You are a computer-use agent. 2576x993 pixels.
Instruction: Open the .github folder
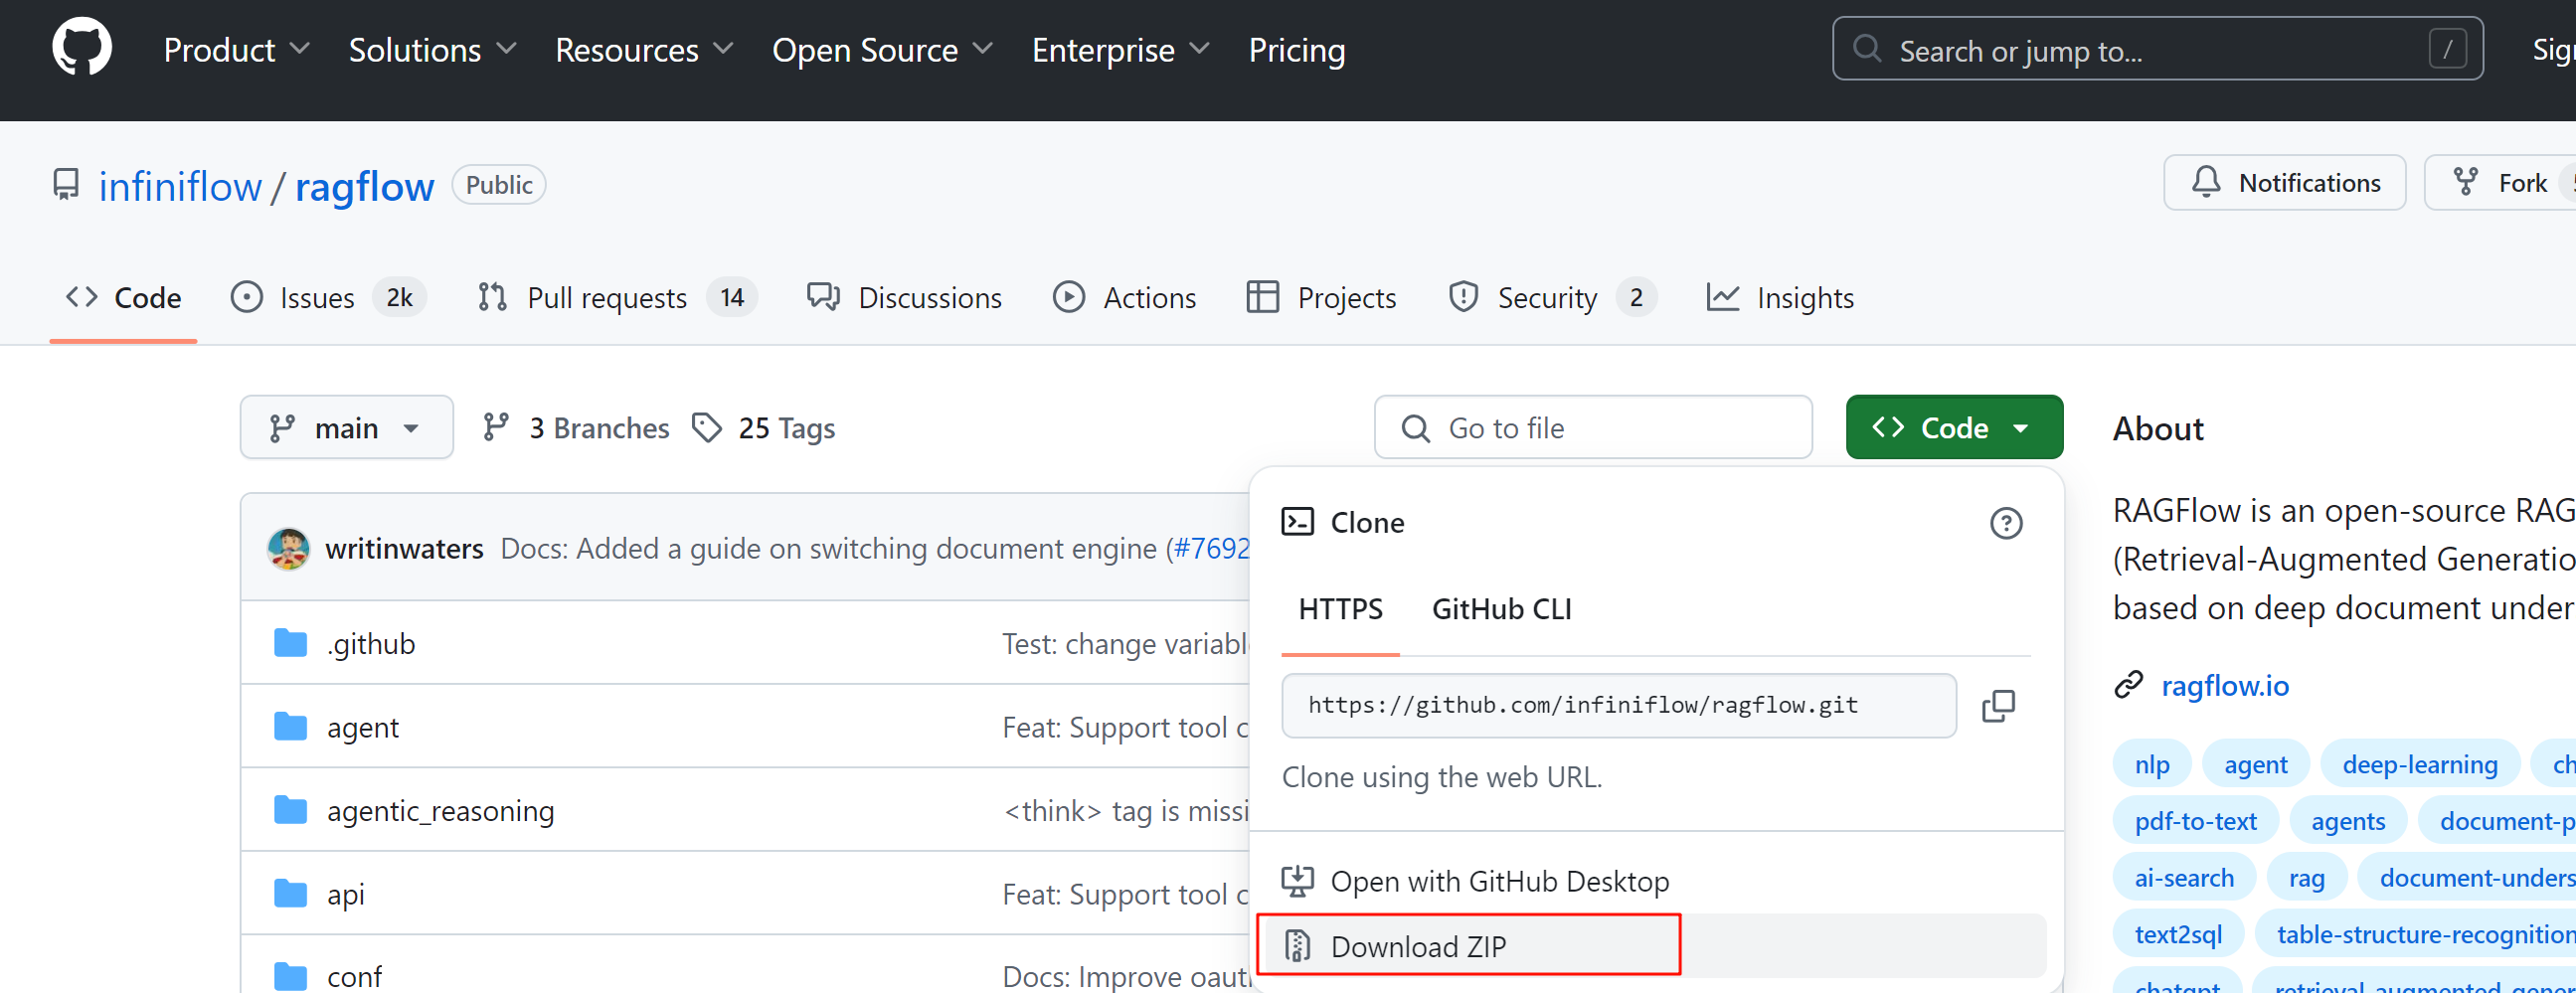(370, 644)
